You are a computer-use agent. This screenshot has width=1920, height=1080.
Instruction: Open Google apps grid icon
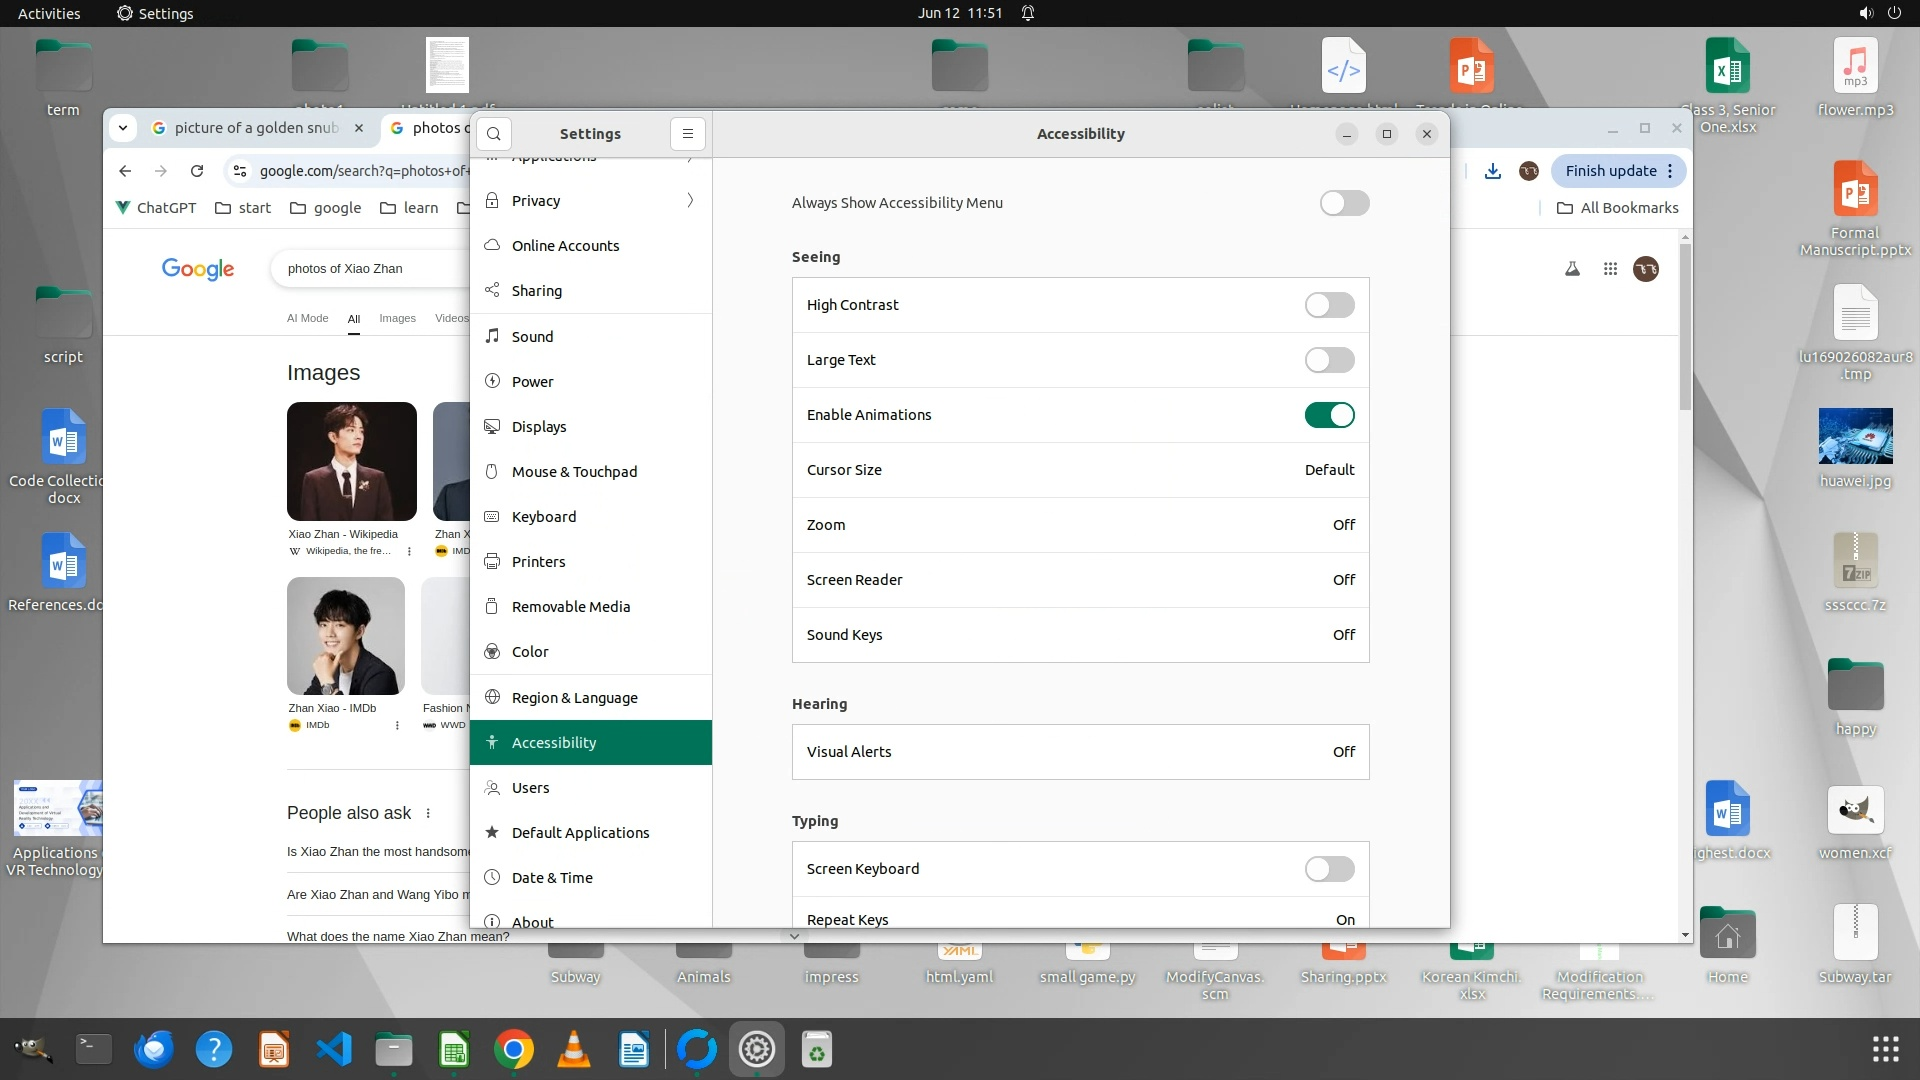1610,269
